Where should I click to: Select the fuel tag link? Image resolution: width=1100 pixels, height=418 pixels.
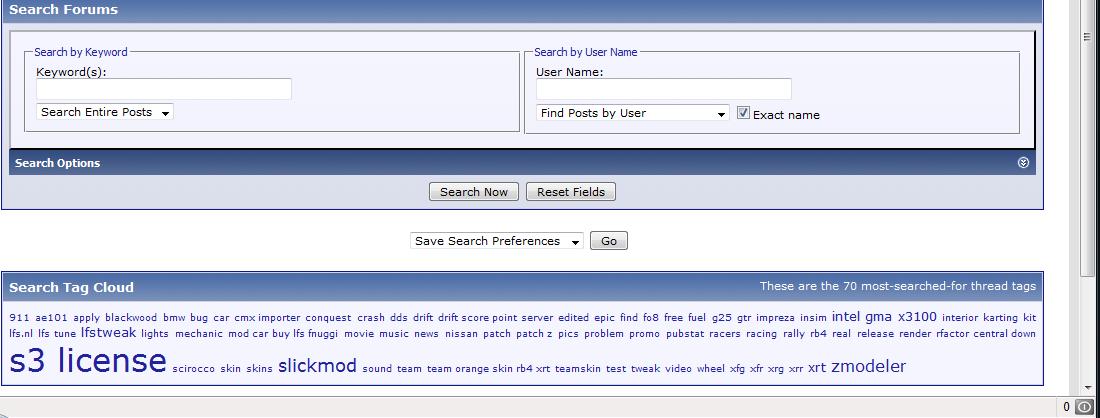tap(697, 318)
